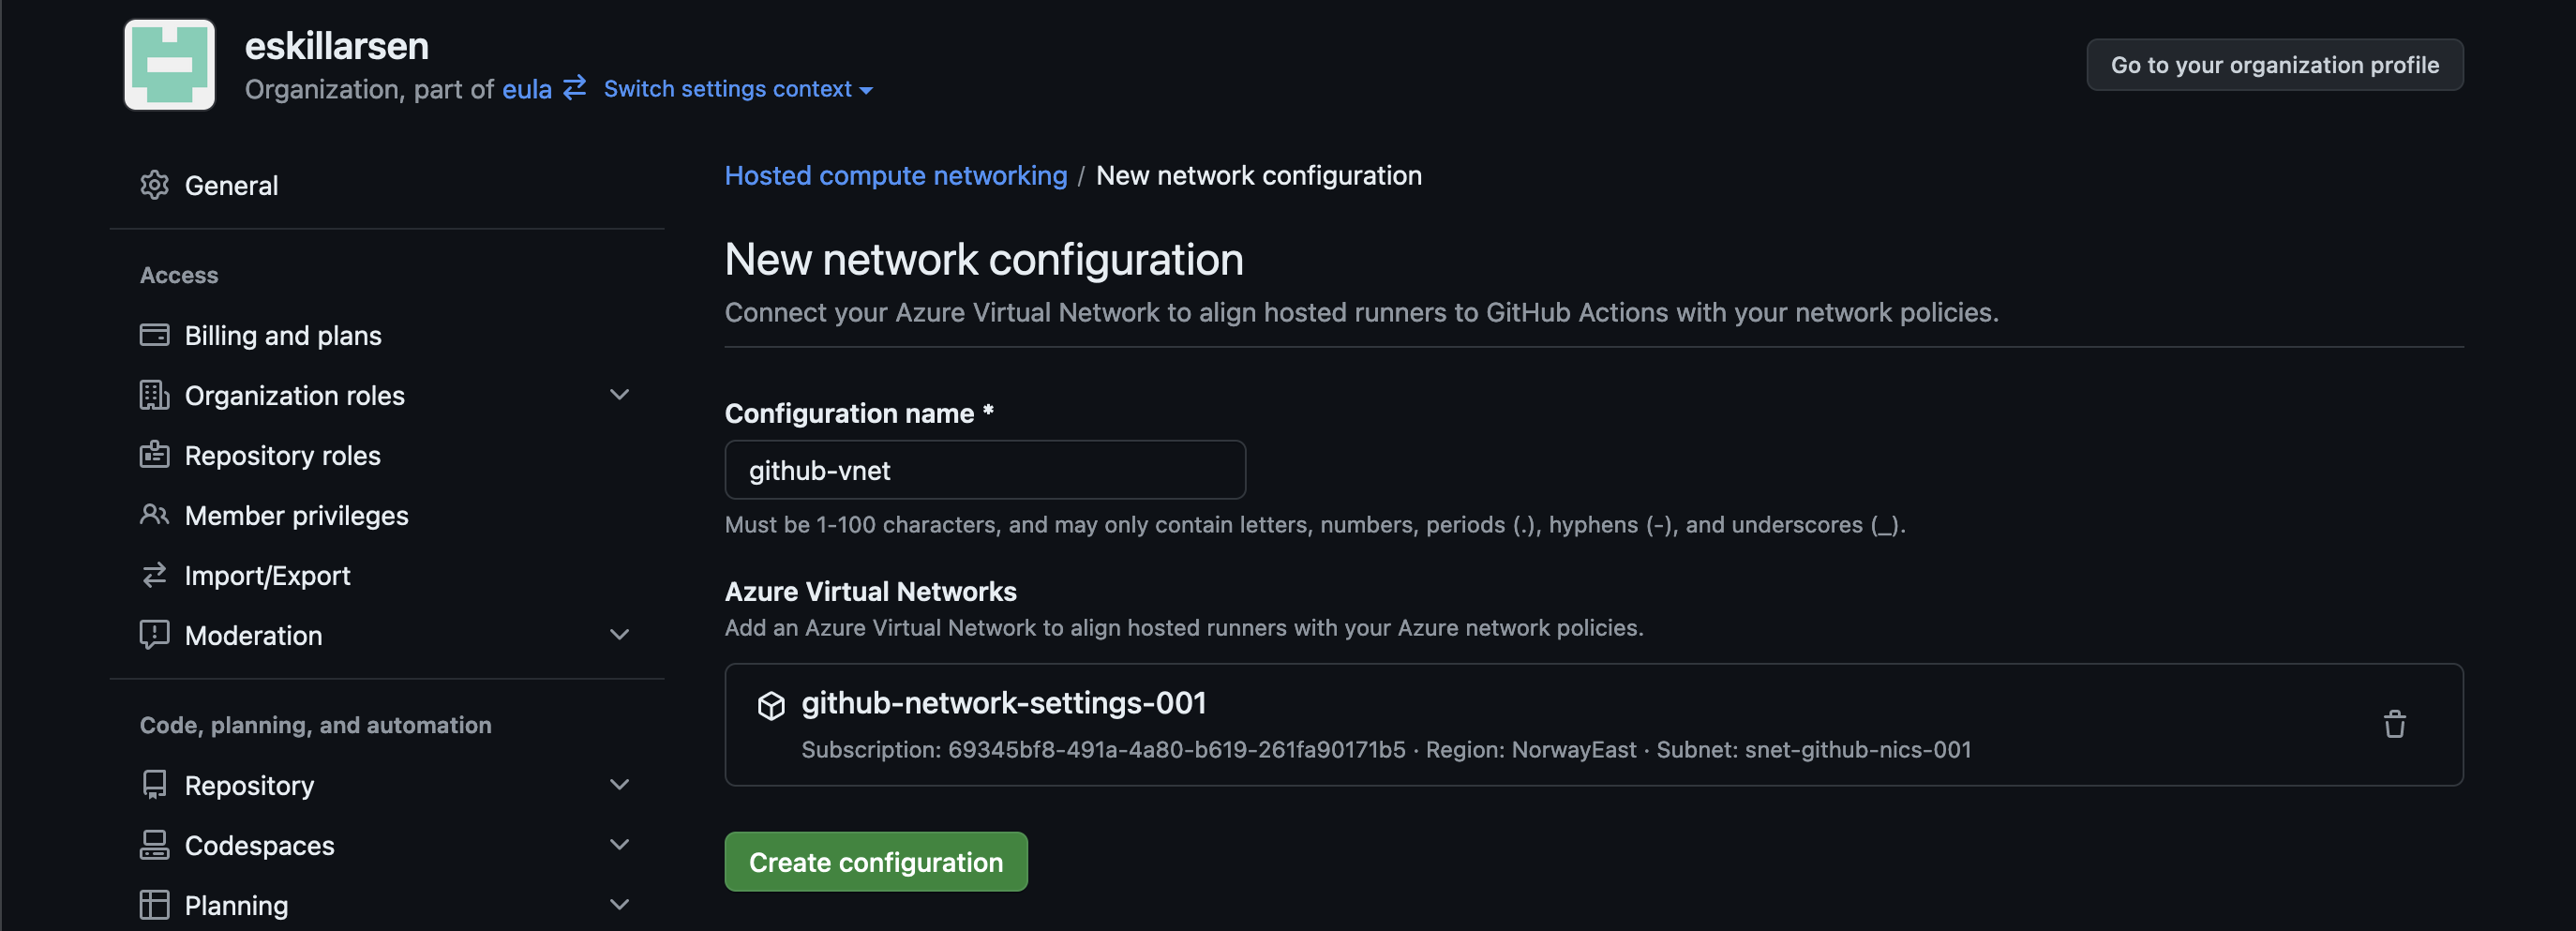Click Create configuration button
The image size is (2576, 931).
click(875, 861)
